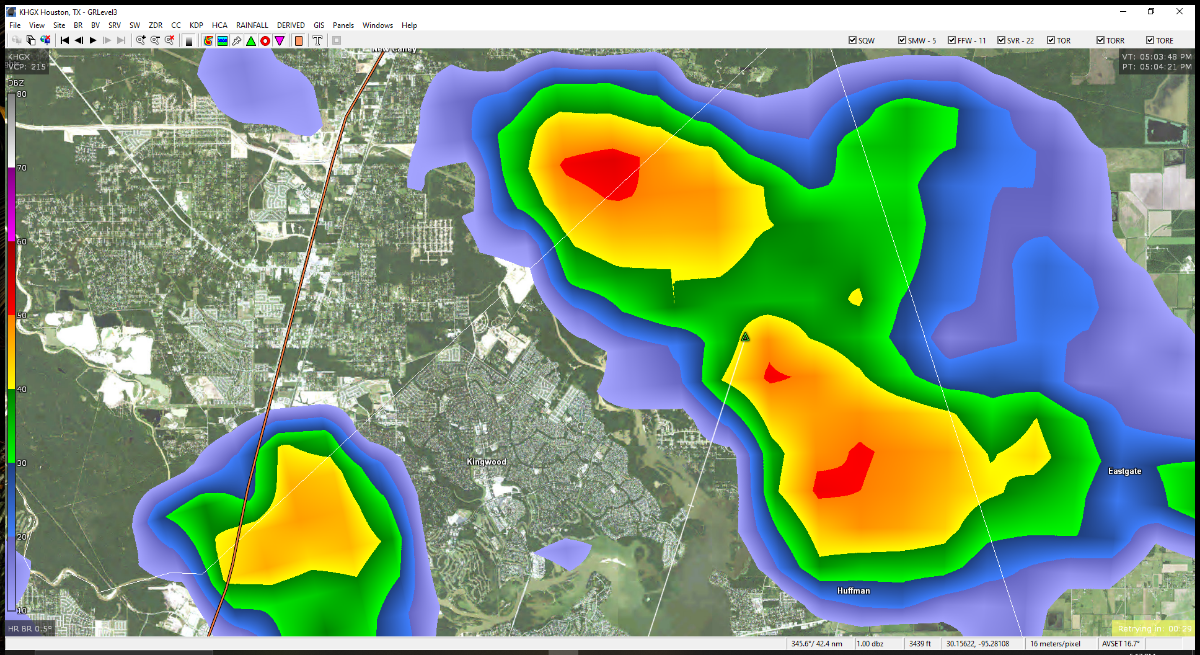Uncheck the SVR - 22 checkbox
This screenshot has width=1200, height=655.
tap(1000, 40)
